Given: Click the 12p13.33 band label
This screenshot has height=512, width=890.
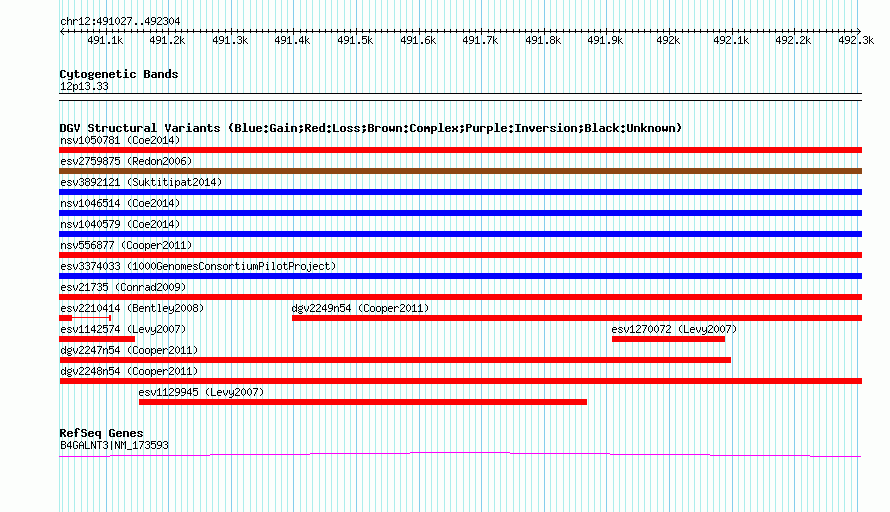Looking at the screenshot, I should 84,86.
